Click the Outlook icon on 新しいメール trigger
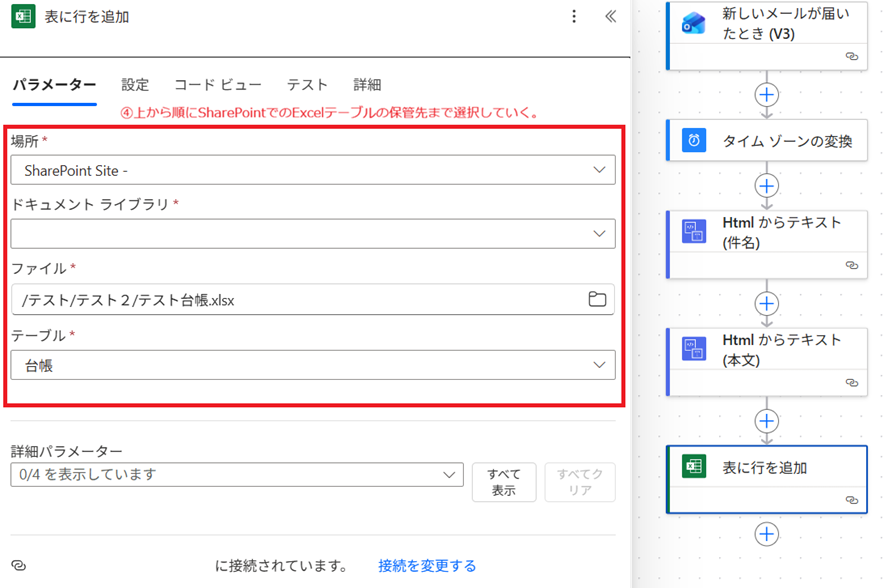 (x=694, y=24)
